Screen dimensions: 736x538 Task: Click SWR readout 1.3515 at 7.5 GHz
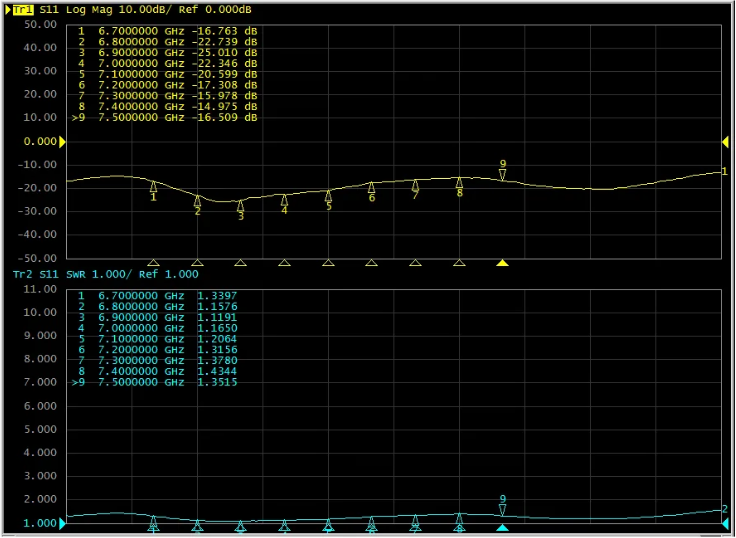coord(217,382)
